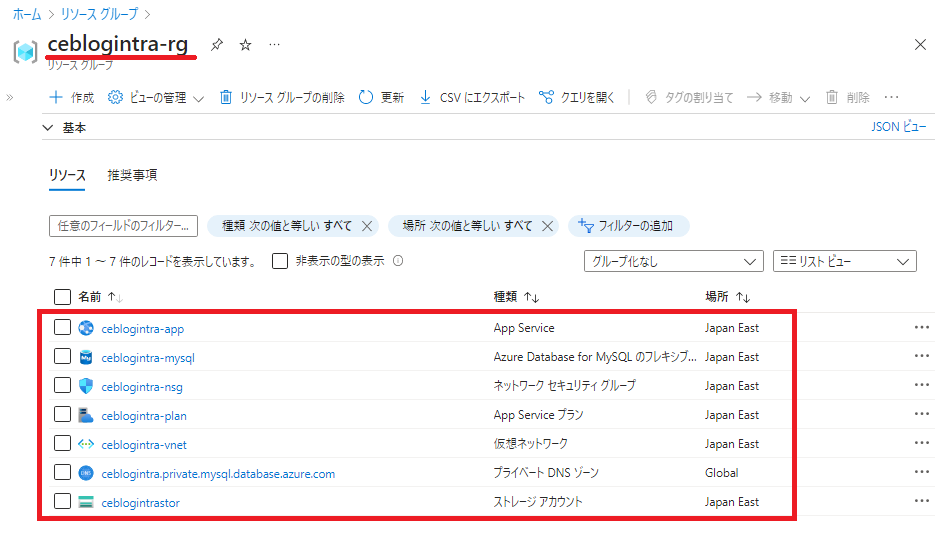Click CSV にエクスポート
The width and height of the screenshot is (949, 534).
click(472, 97)
